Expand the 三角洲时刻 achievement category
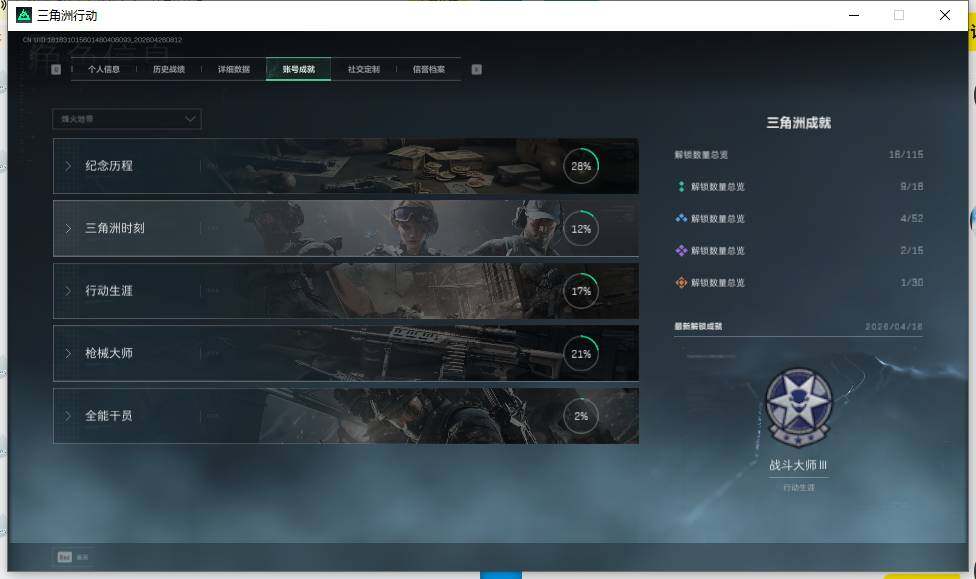Screen dimensions: 976x579 point(345,228)
